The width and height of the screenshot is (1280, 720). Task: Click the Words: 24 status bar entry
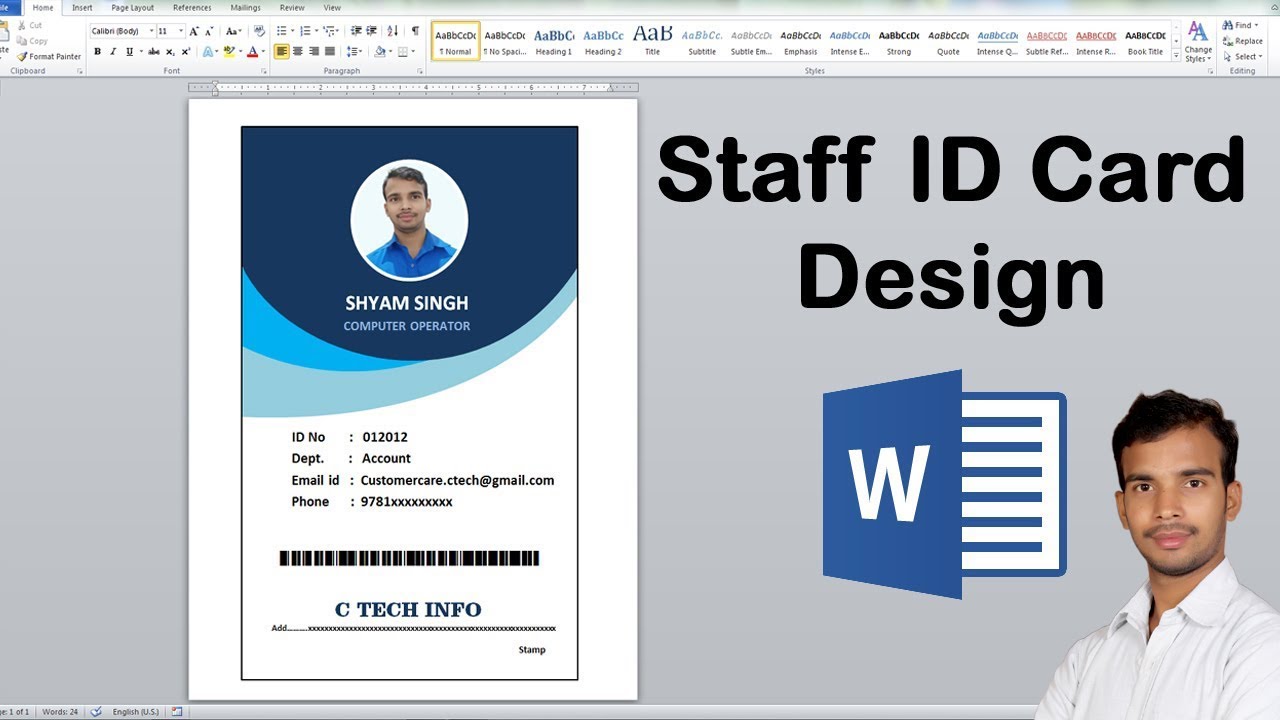pyautogui.click(x=60, y=712)
